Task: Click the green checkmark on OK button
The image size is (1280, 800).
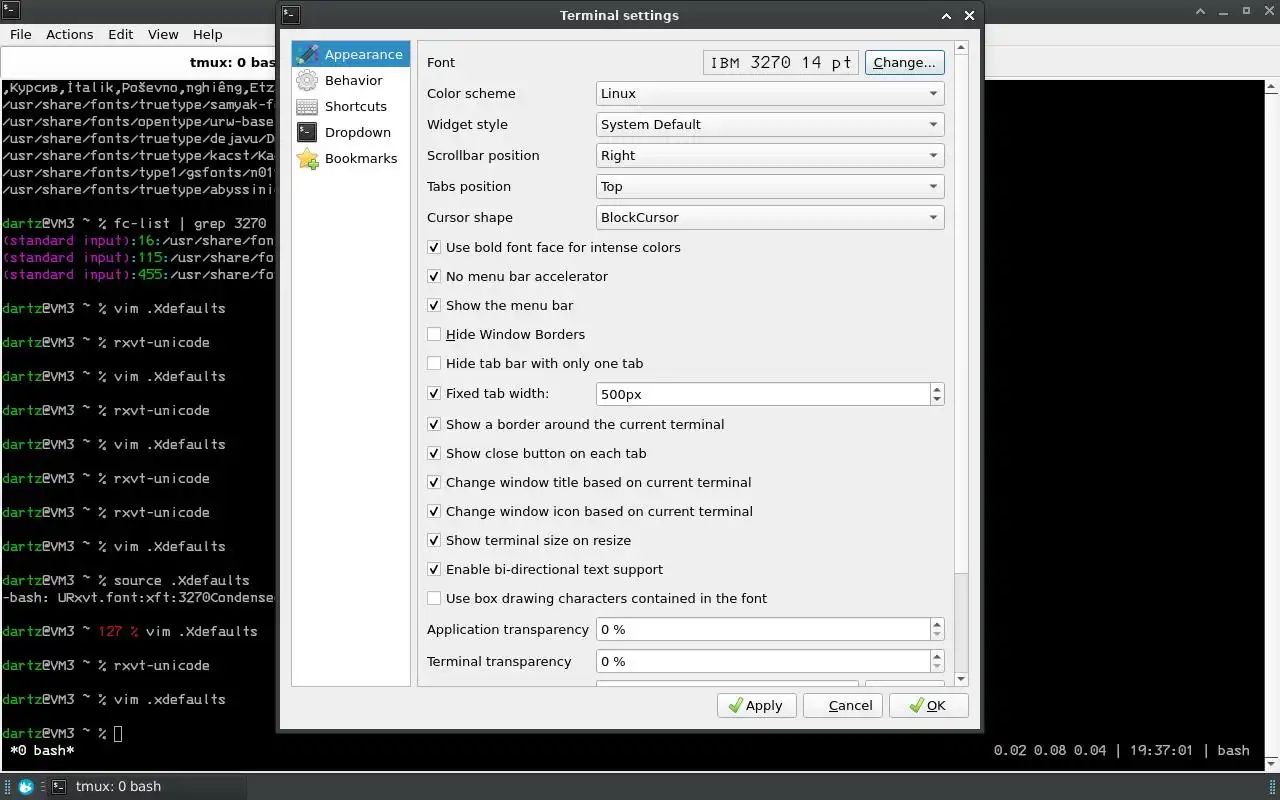Action: point(916,705)
